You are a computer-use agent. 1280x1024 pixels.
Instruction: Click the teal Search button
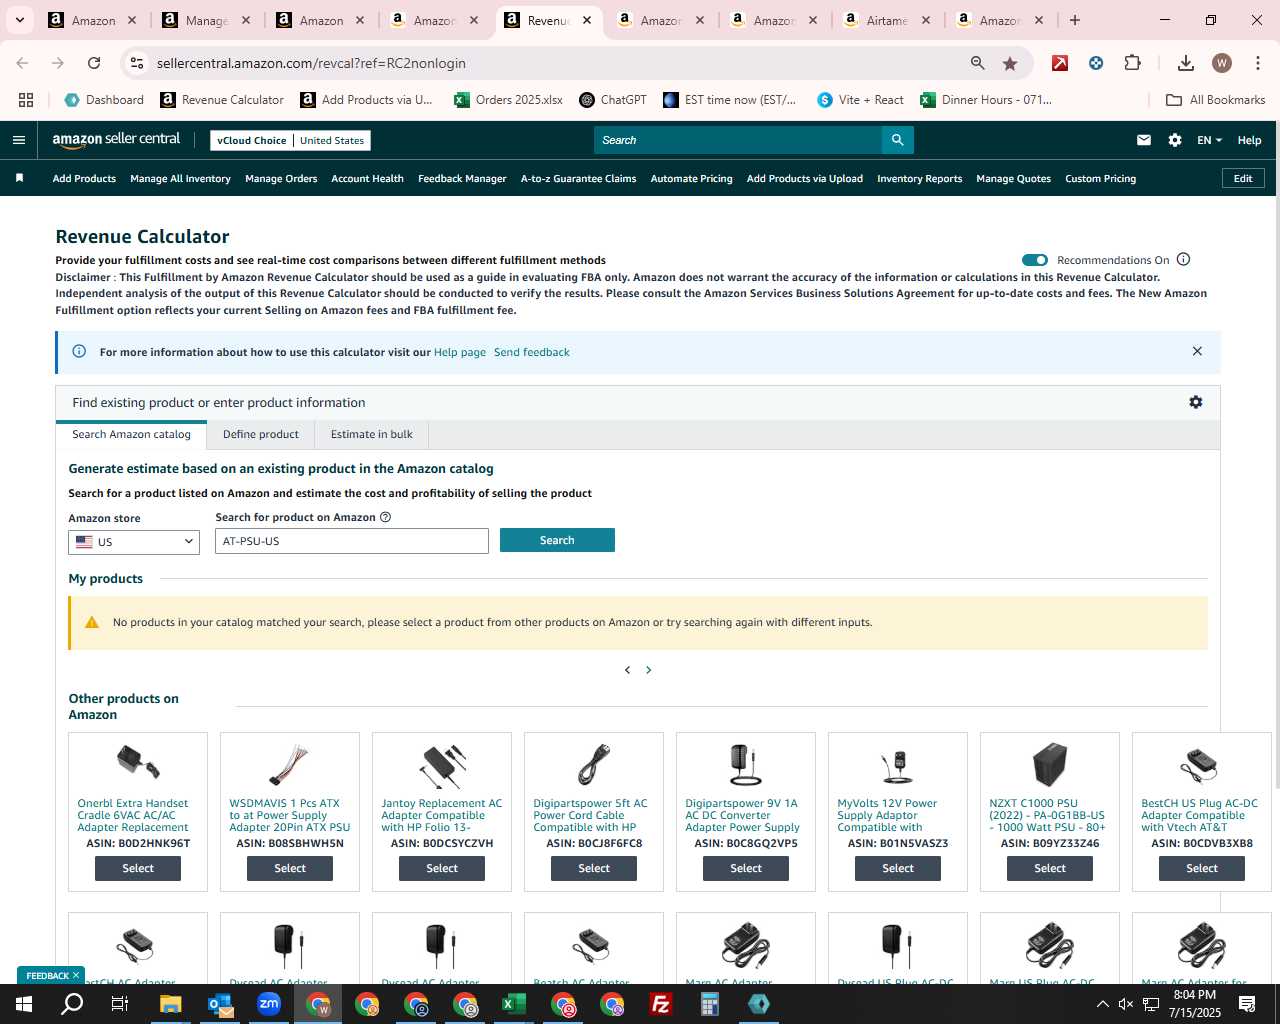(x=557, y=540)
